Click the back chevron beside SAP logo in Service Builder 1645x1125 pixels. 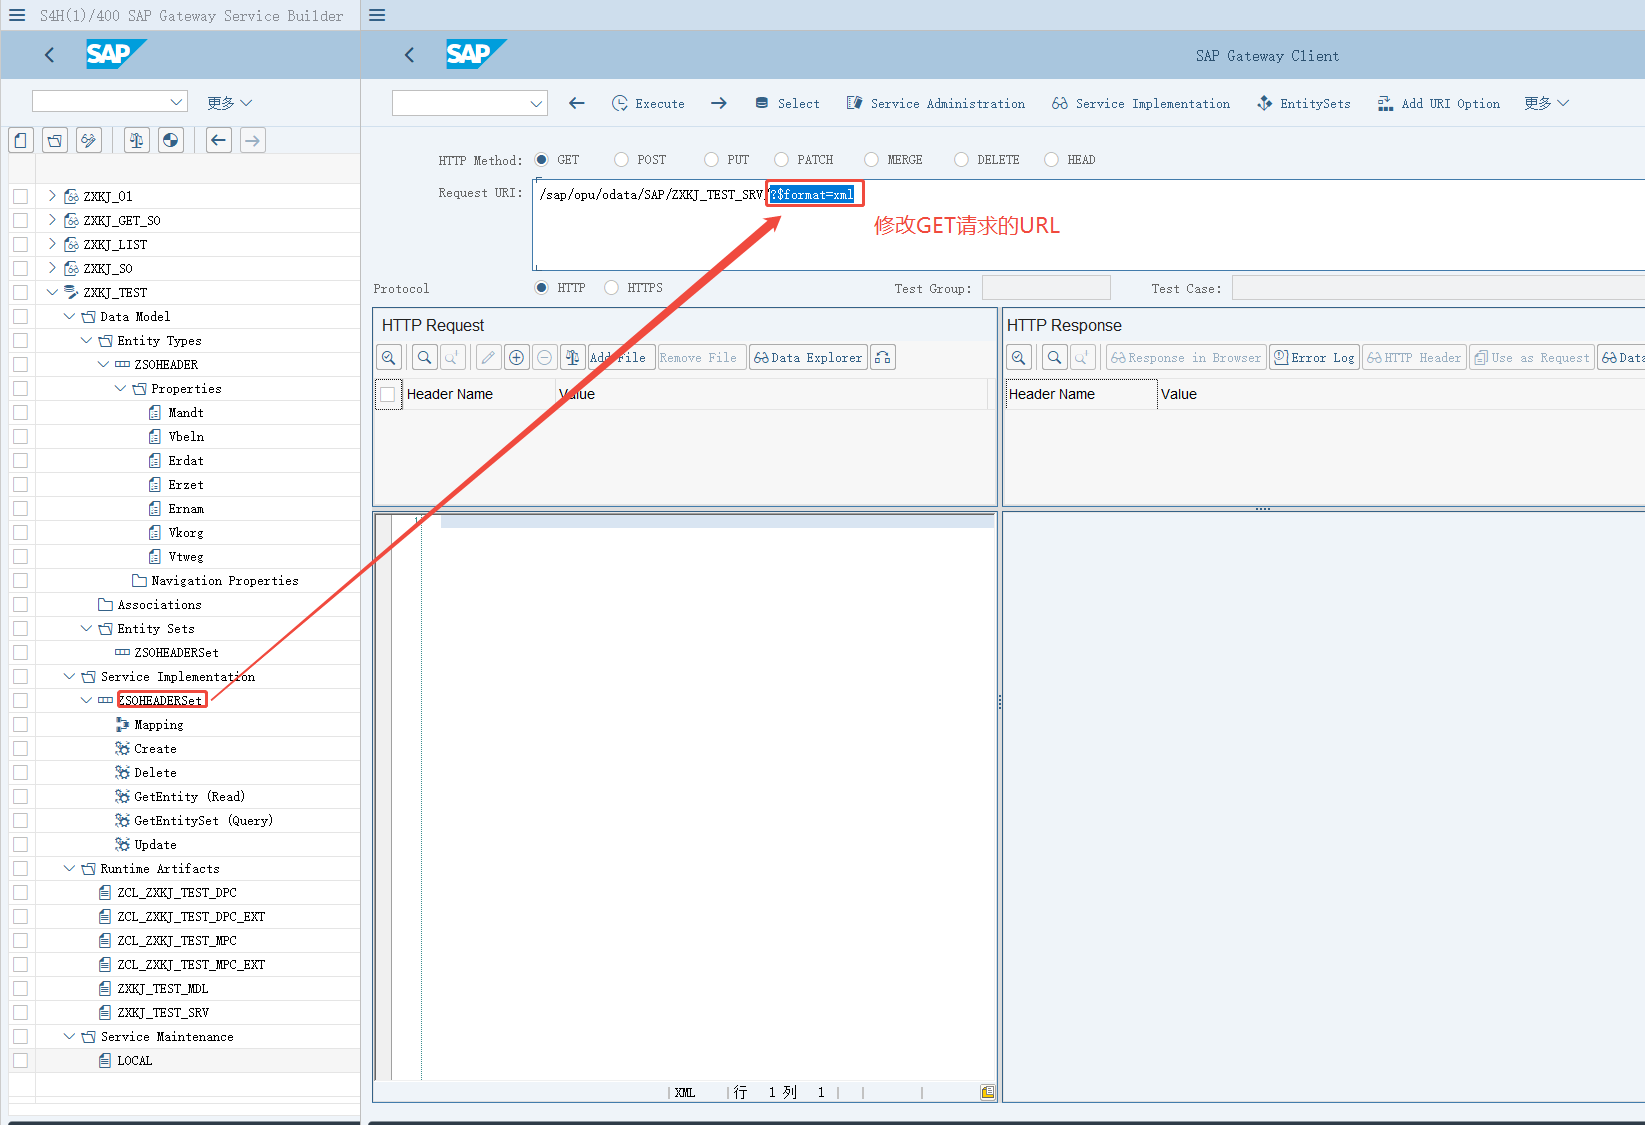point(49,55)
